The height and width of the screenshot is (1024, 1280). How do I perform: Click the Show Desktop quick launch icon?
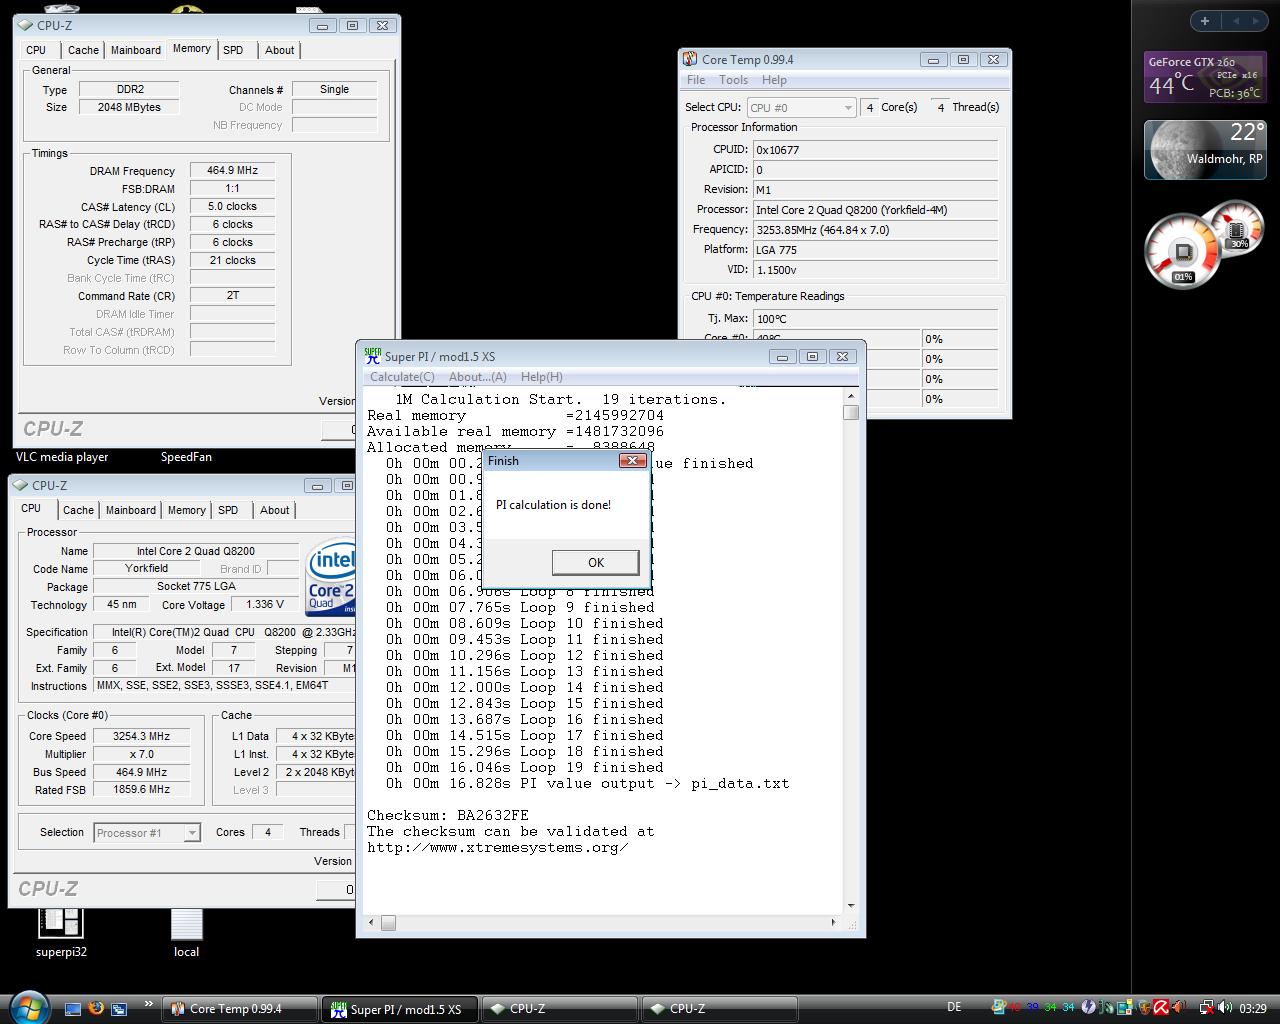coord(73,1008)
